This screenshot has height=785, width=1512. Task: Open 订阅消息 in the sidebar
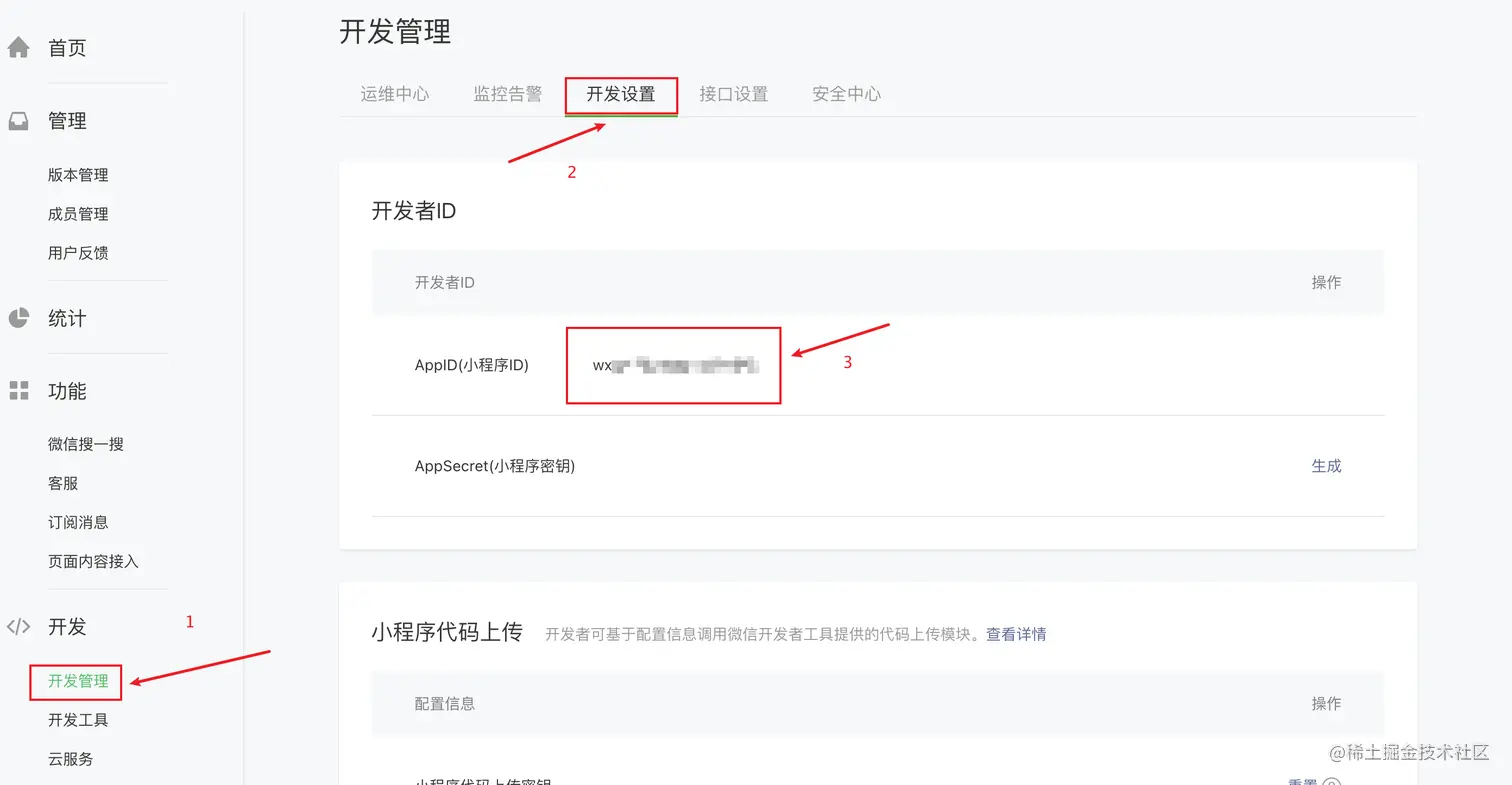80,521
